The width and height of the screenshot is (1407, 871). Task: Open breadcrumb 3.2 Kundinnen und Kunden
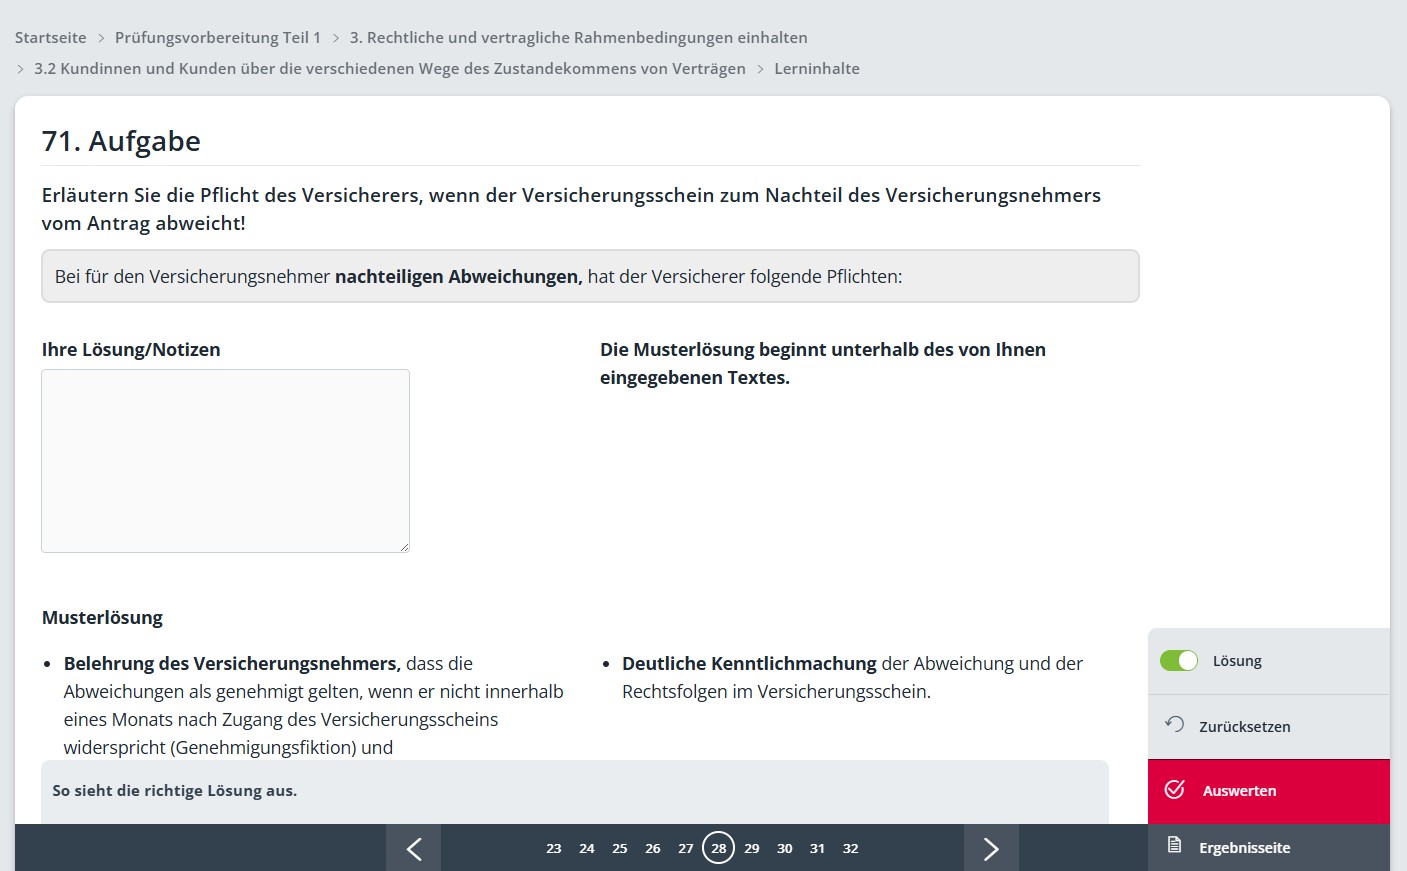point(390,68)
